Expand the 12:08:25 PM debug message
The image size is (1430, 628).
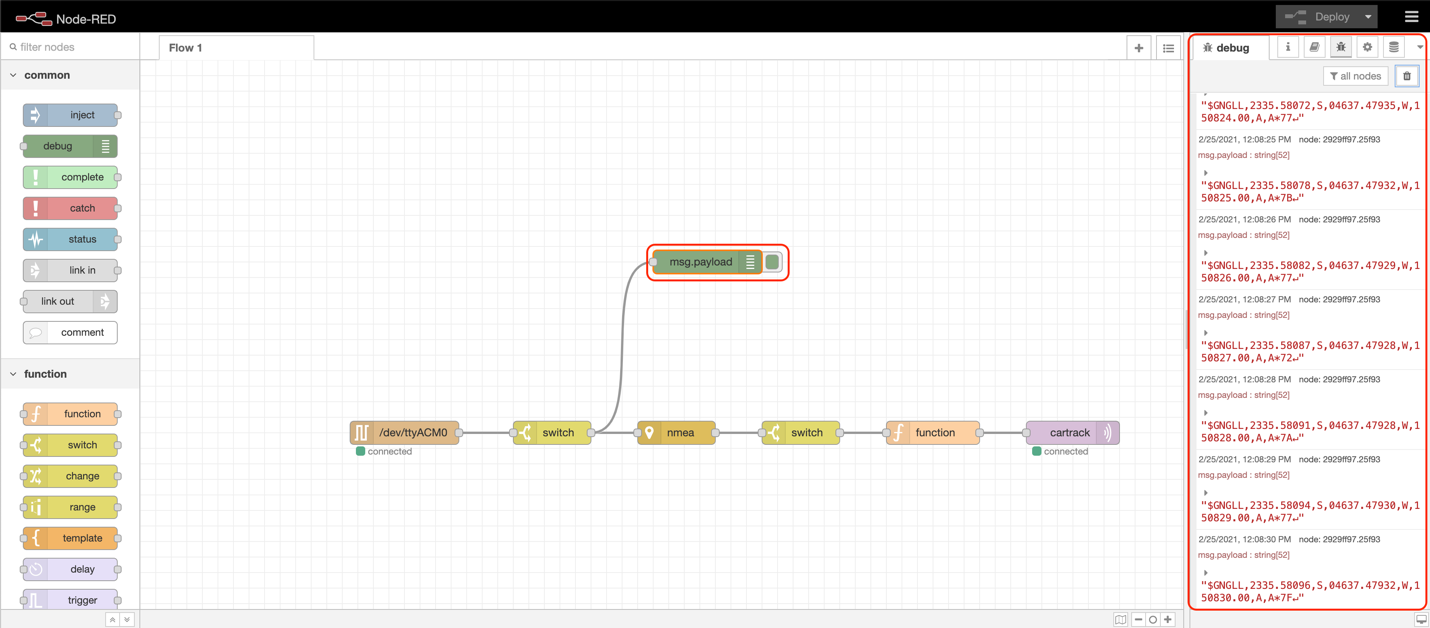1206,173
